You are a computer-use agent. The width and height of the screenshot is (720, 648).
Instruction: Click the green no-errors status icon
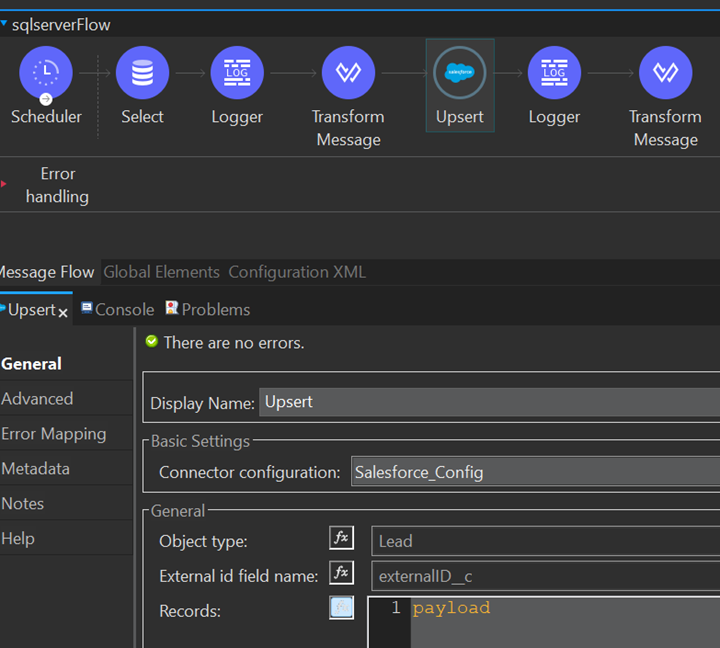152,341
